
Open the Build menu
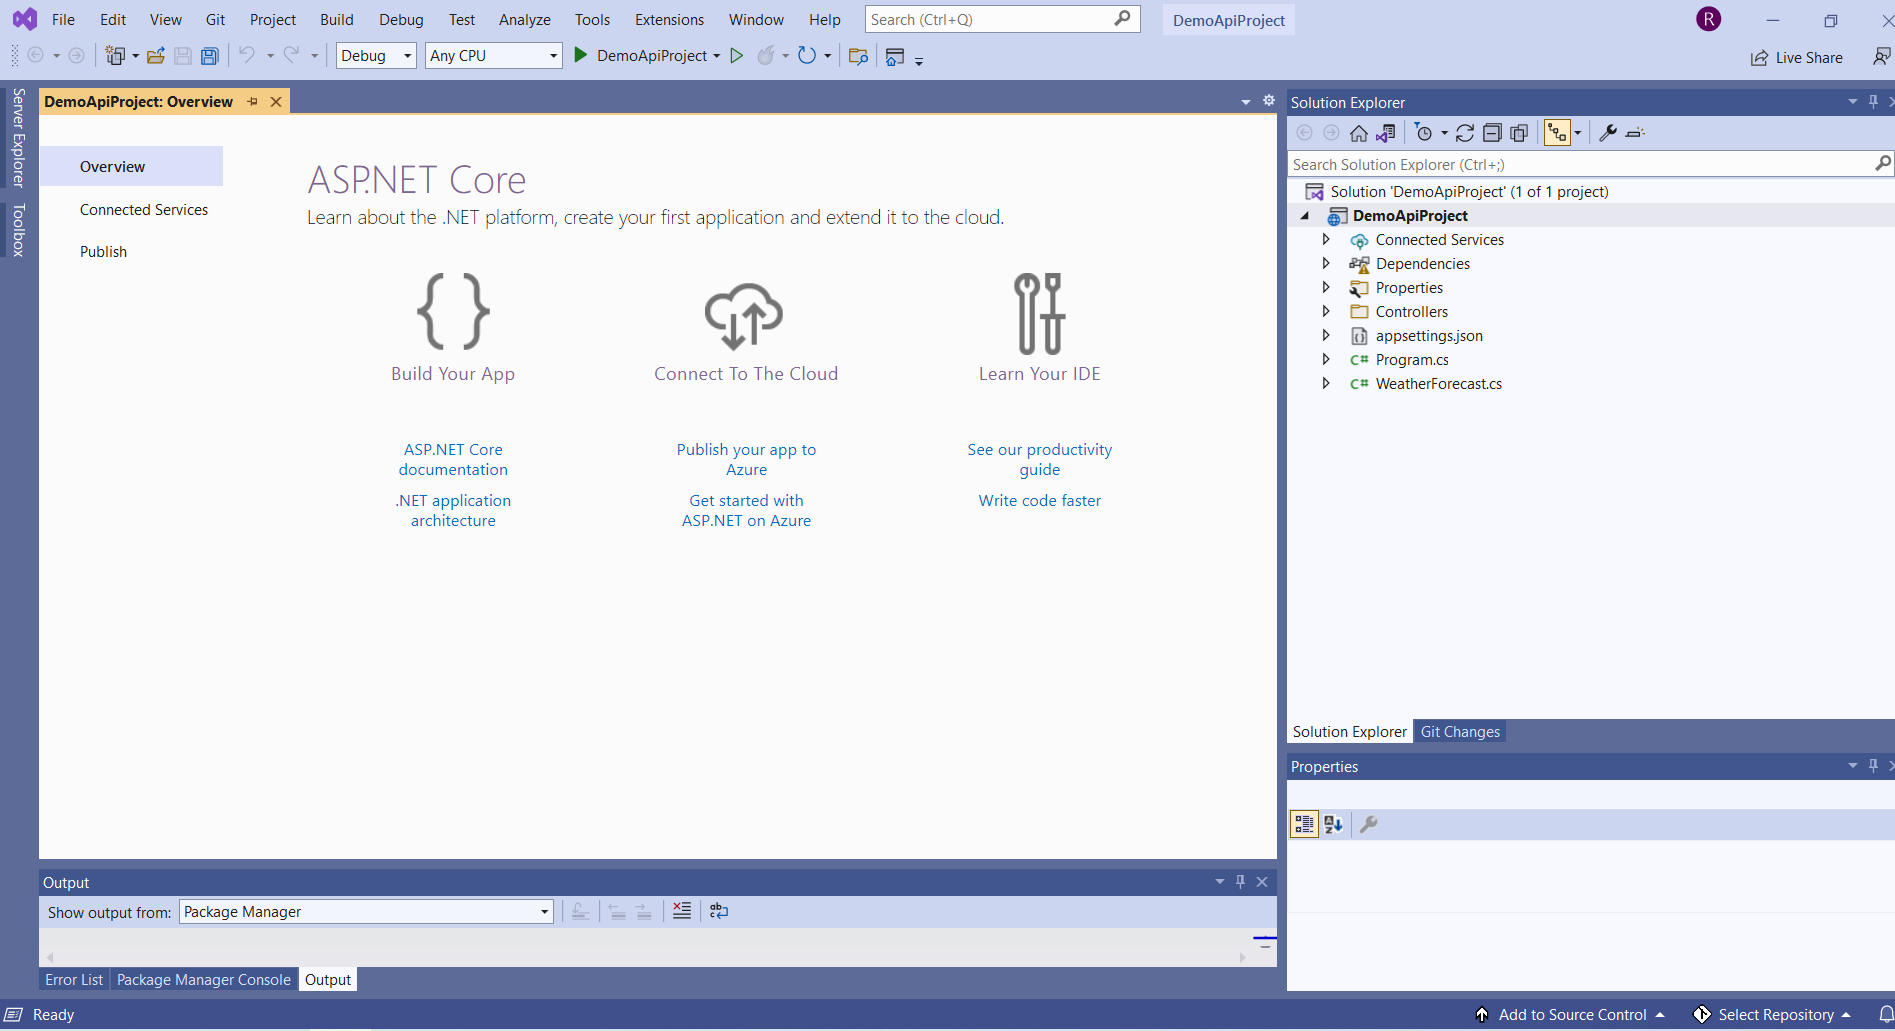tap(337, 20)
